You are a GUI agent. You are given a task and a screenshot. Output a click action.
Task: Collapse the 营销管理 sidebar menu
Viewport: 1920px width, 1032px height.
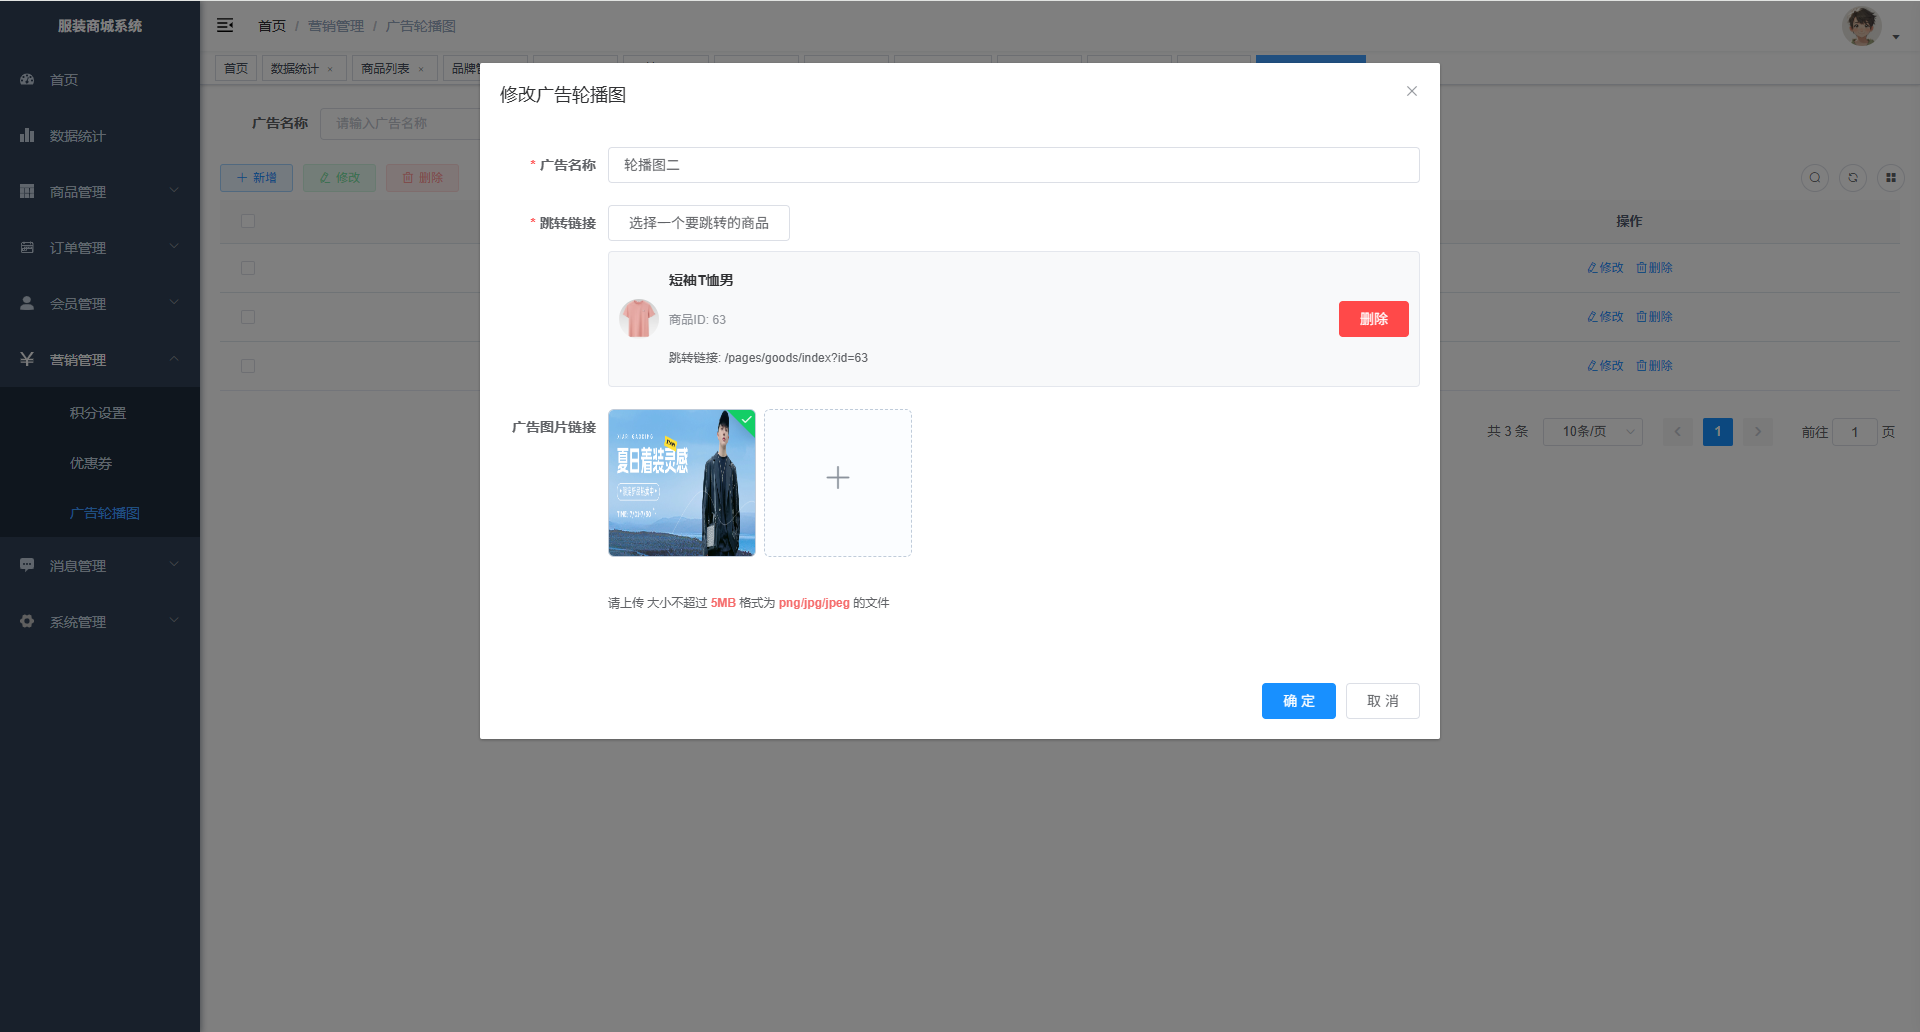pyautogui.click(x=100, y=360)
